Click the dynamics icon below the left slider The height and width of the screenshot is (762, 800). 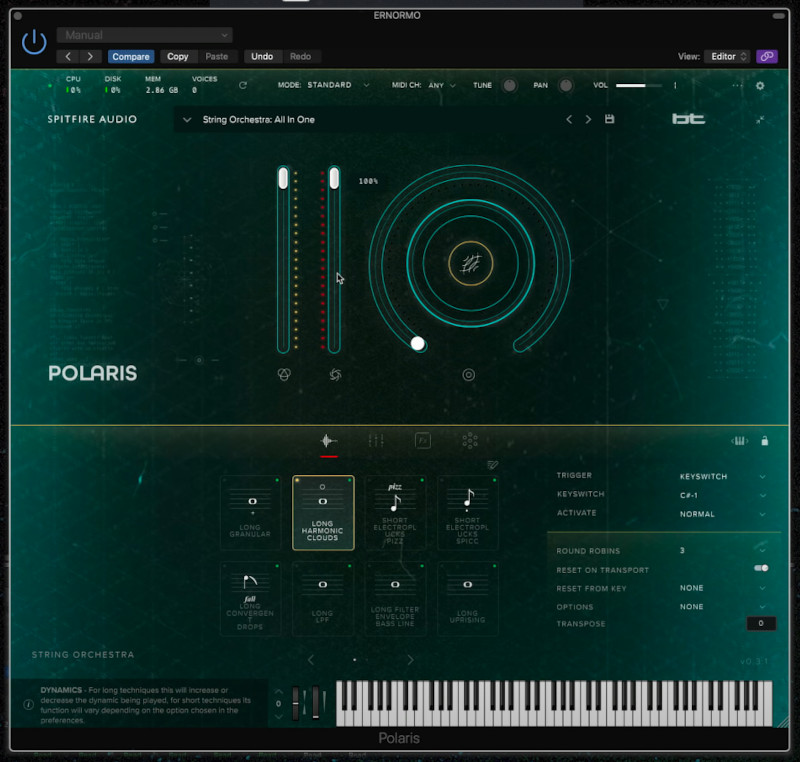pos(284,375)
